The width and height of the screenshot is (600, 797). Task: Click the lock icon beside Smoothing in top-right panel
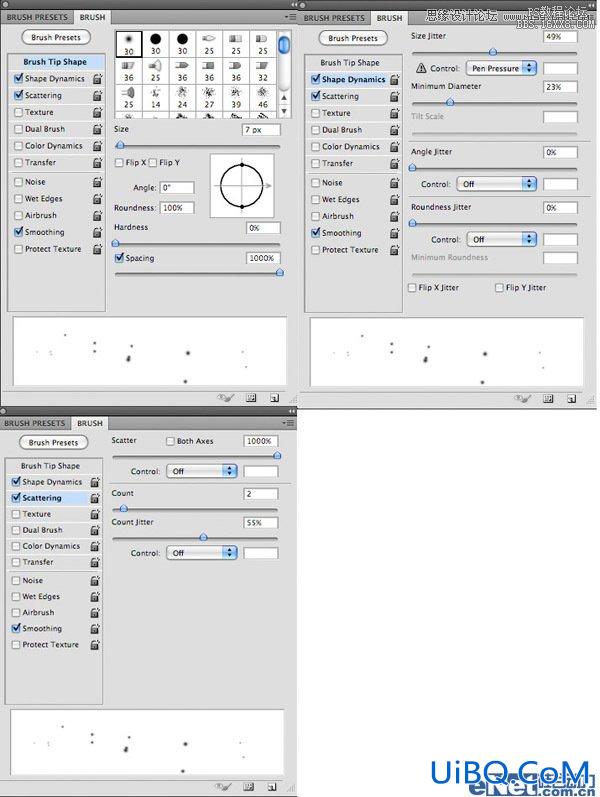tap(395, 233)
